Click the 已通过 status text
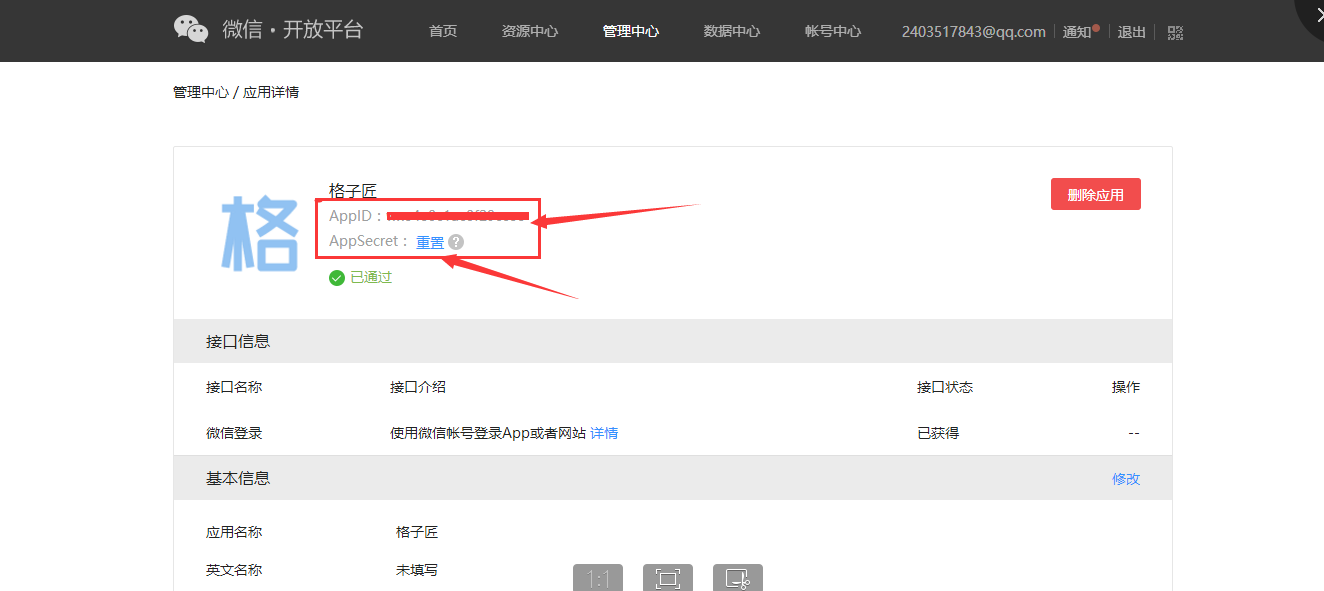Viewport: 1324px width, 591px height. 371,278
